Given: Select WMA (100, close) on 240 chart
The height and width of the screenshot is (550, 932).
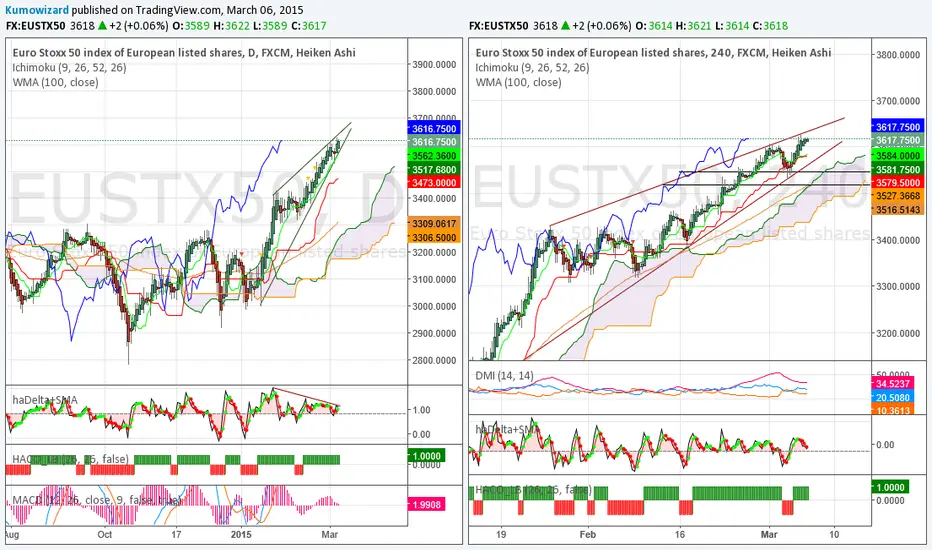Looking at the screenshot, I should point(518,82).
